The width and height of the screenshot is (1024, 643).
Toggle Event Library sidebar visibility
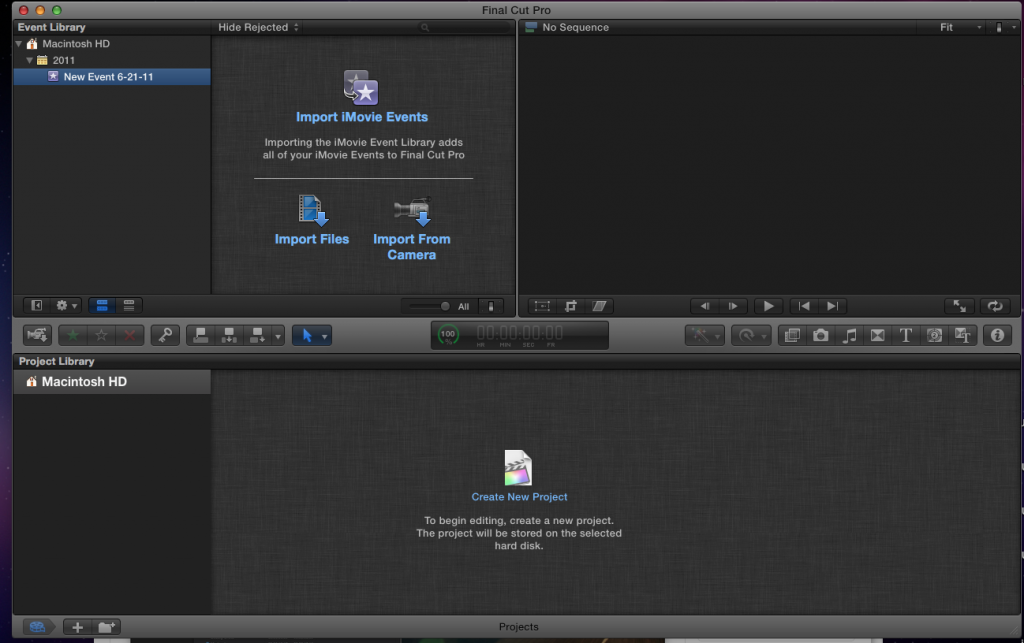(37, 305)
